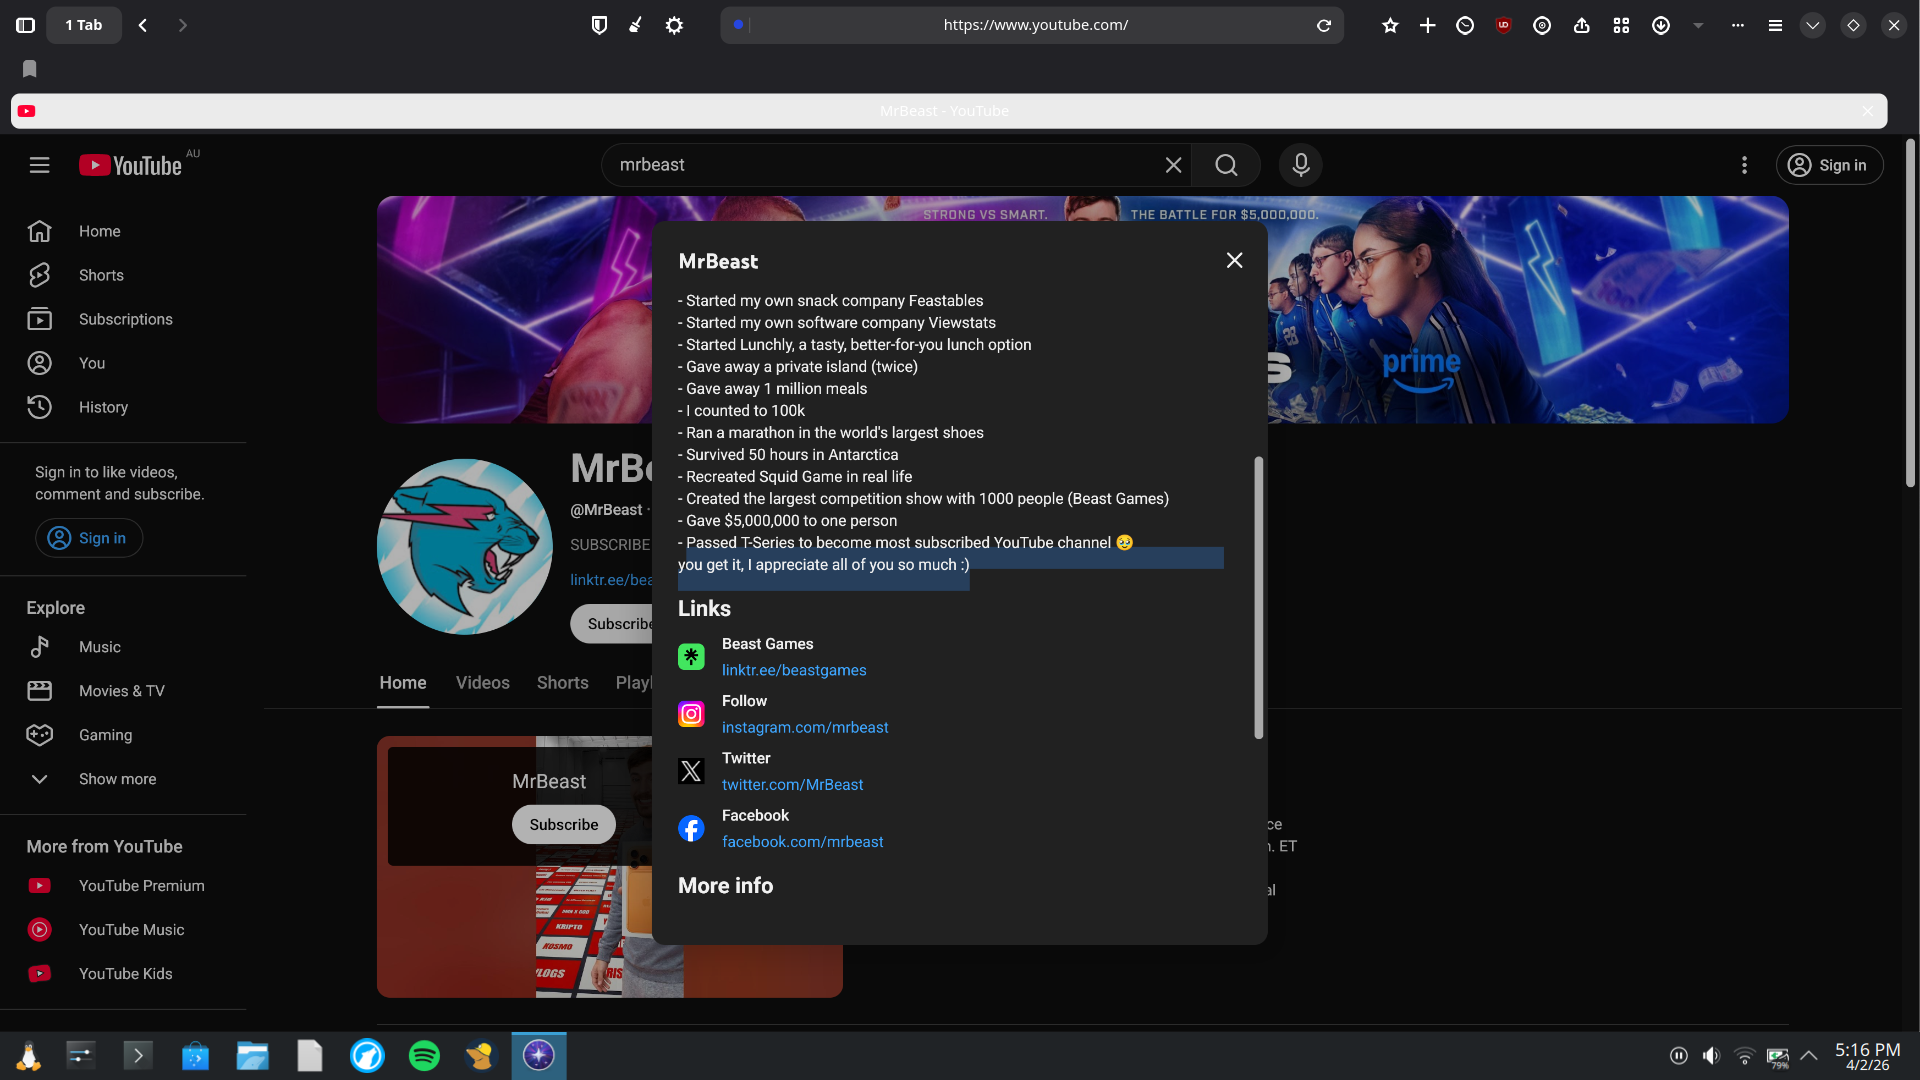Toggle the volume icon in system tray
Viewport: 1920px width, 1080px height.
click(1711, 1056)
